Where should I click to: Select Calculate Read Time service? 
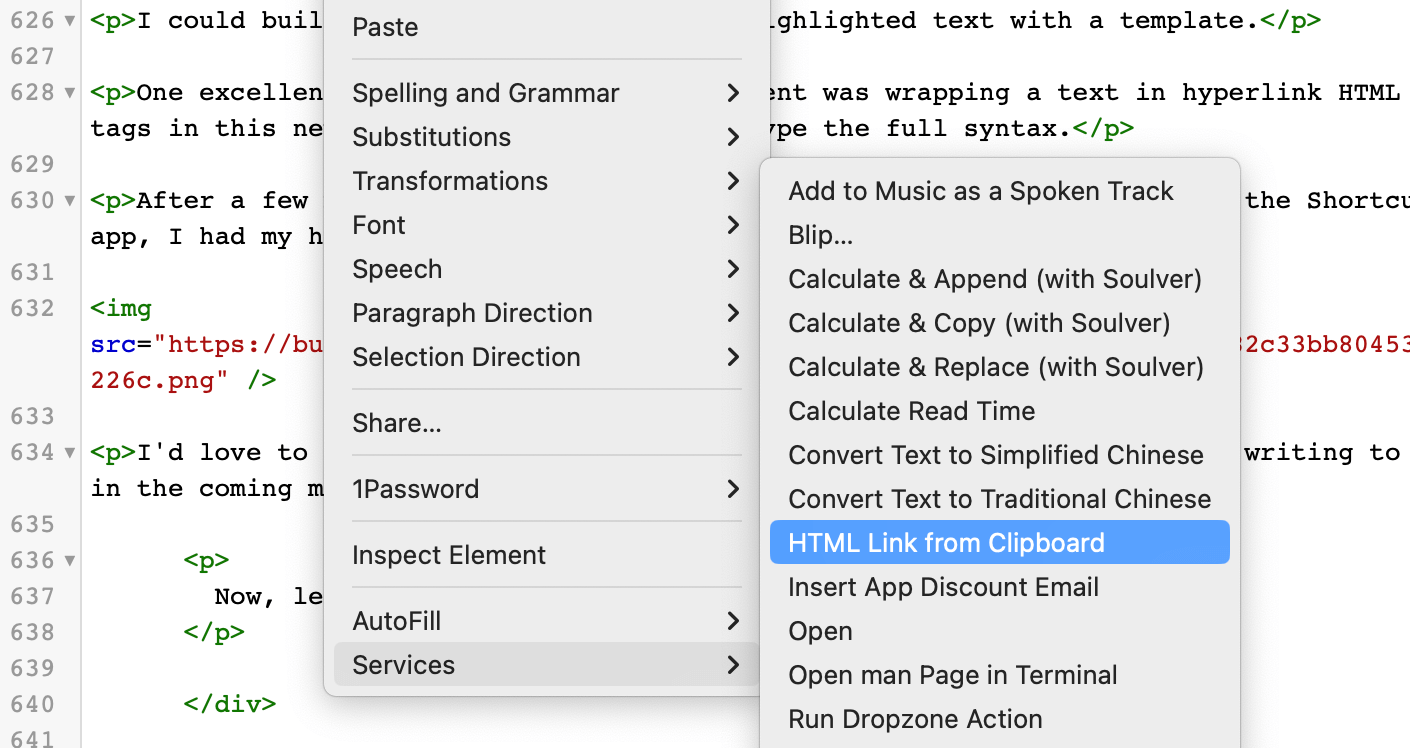point(911,411)
